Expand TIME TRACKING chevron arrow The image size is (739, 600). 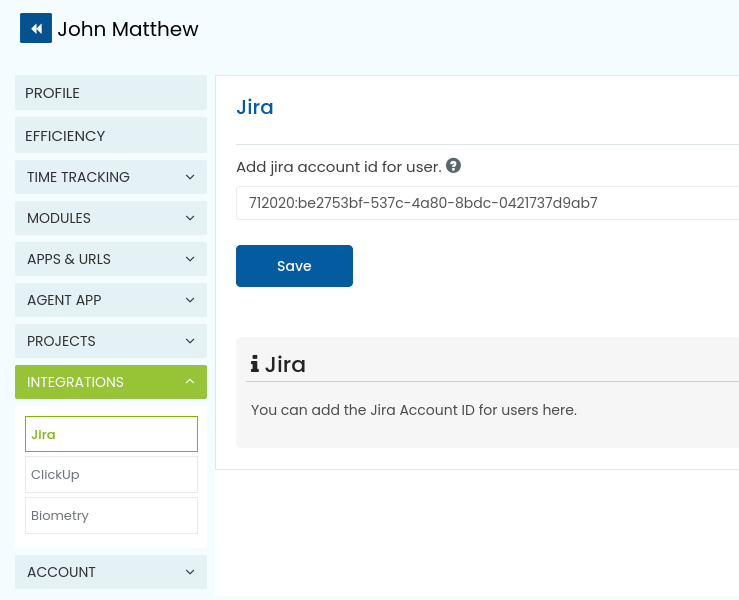coord(190,177)
